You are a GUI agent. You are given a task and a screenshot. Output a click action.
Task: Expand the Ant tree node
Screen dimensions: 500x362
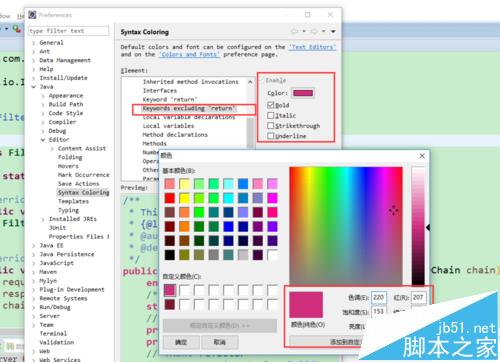click(34, 52)
